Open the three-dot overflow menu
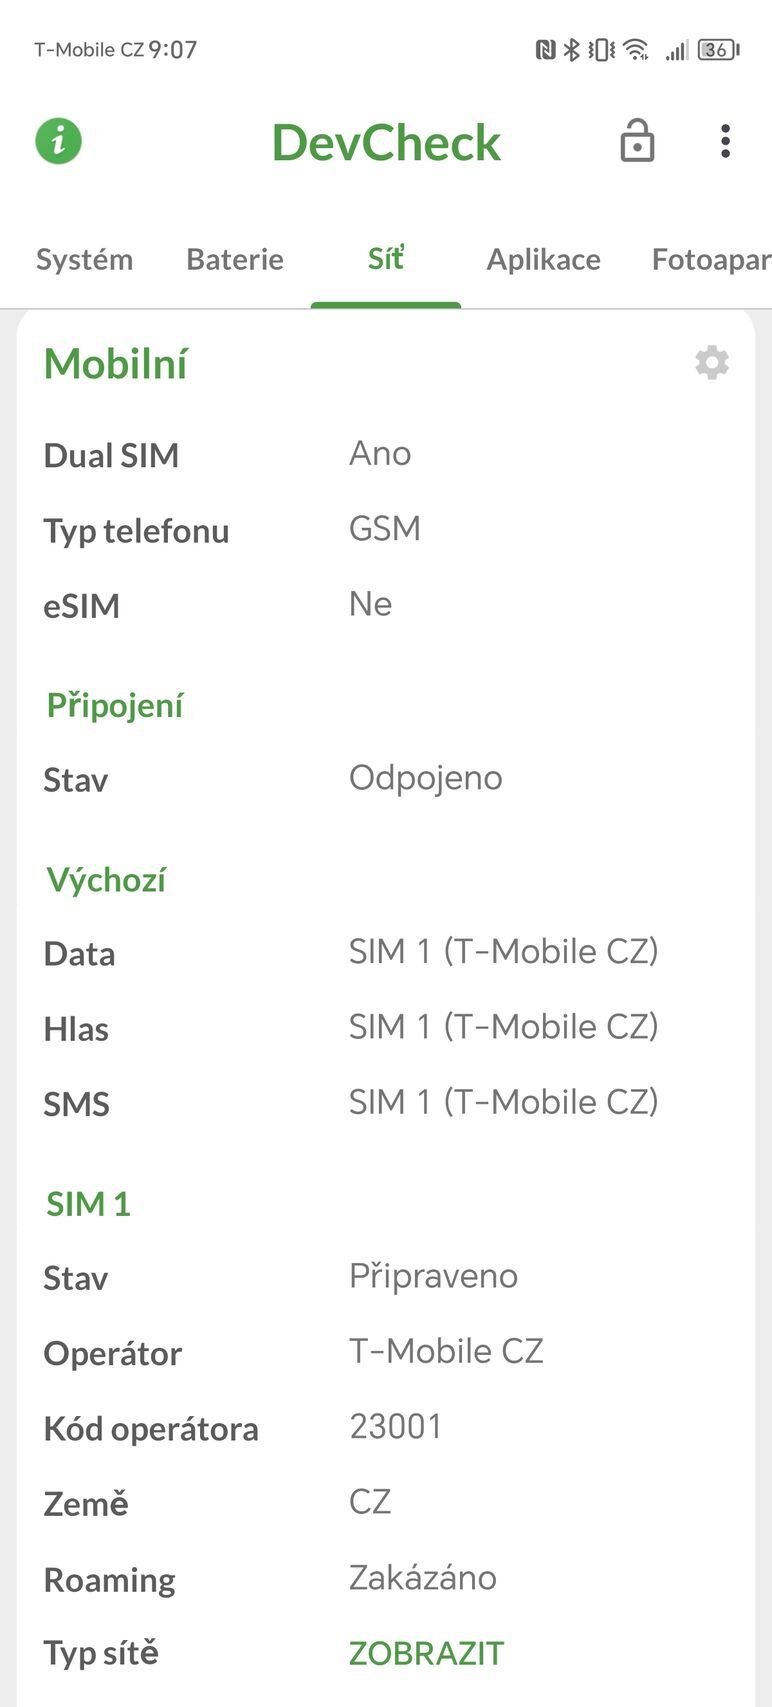772x1707 pixels. point(726,141)
